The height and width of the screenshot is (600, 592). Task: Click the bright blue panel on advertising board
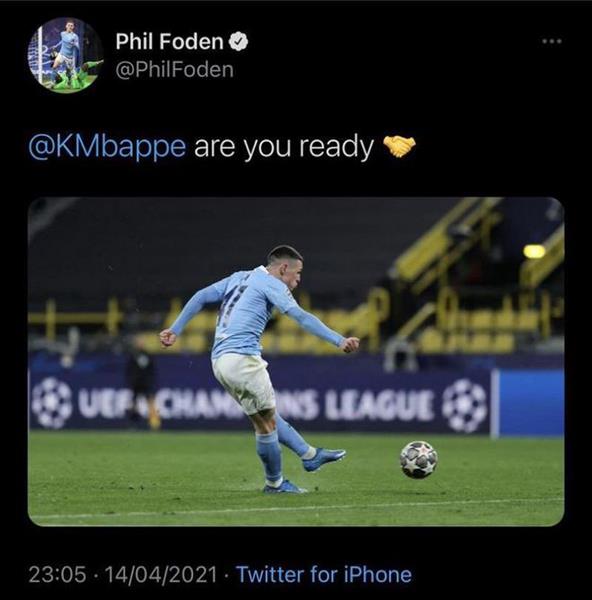click(530, 403)
